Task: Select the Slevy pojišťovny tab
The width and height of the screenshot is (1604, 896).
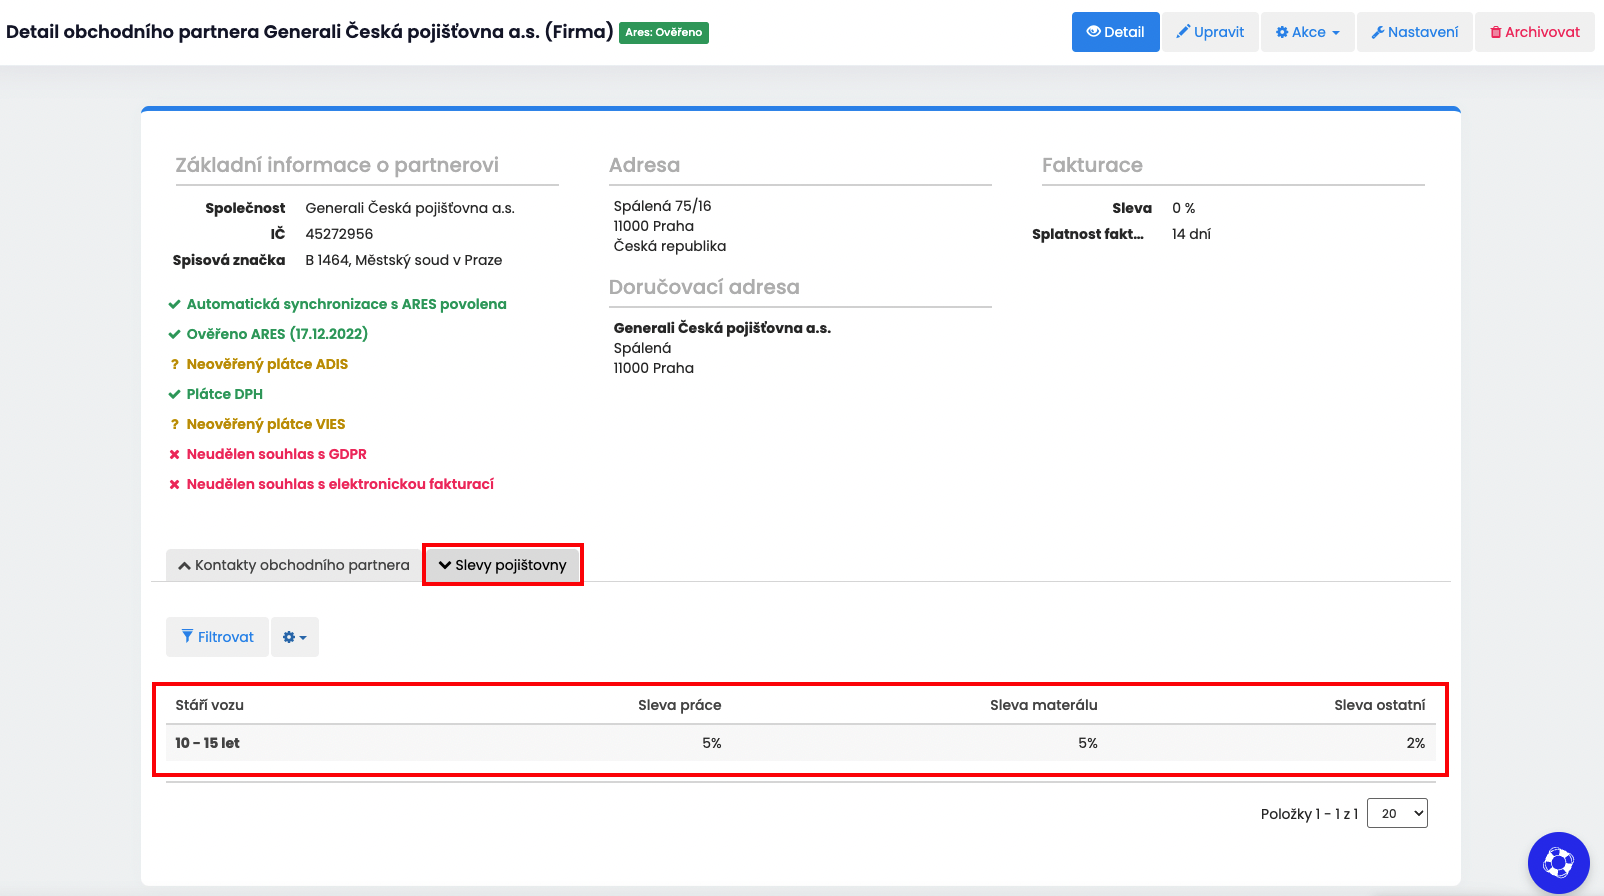Action: click(x=502, y=565)
